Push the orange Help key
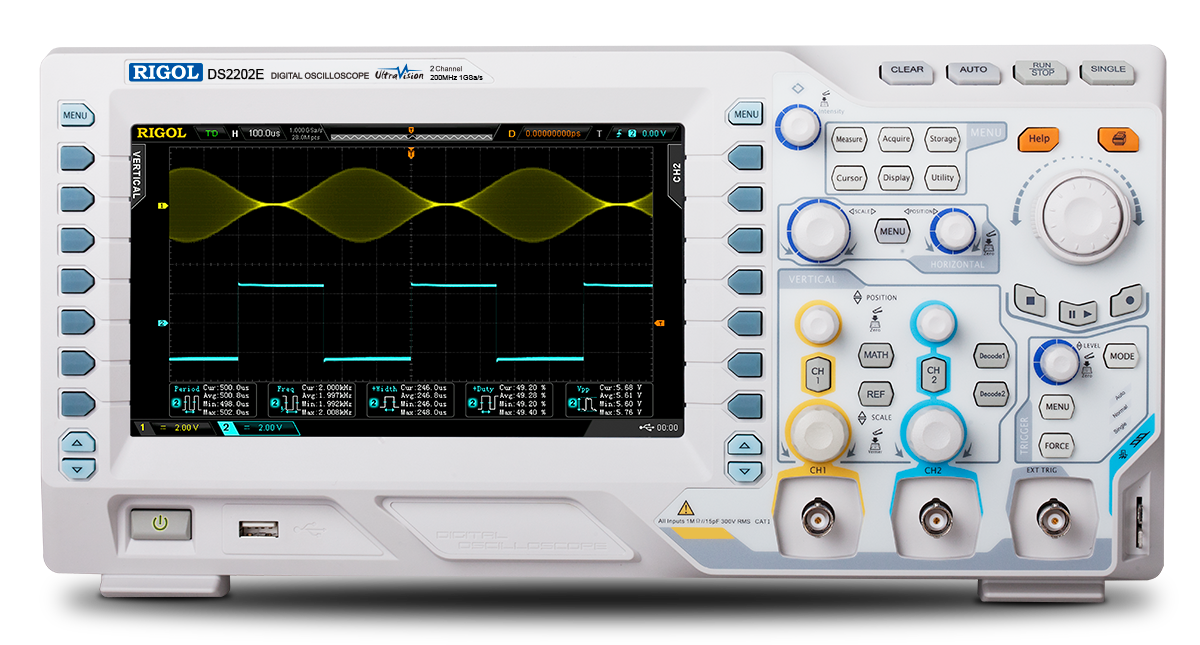This screenshot has height=645, width=1200. [1038, 139]
